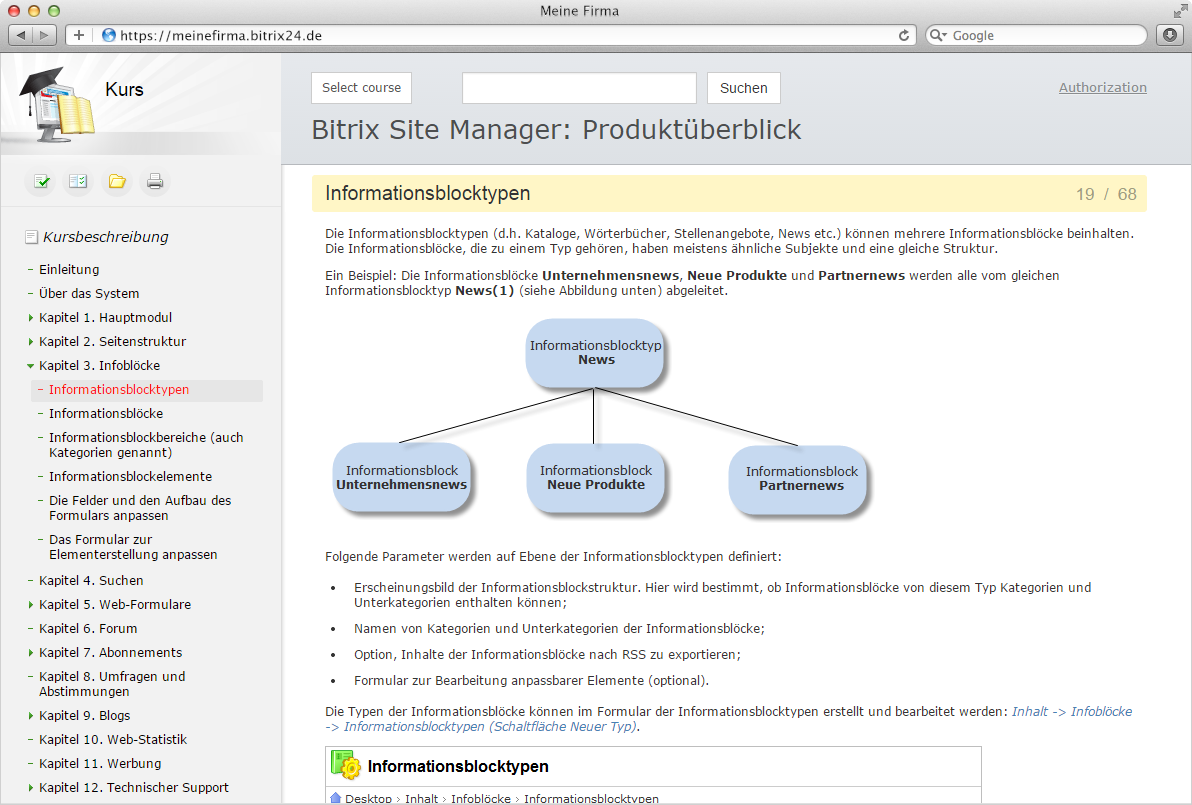Click the bullet about Namen von Kategorien
This screenshot has width=1192, height=805.
coord(560,629)
